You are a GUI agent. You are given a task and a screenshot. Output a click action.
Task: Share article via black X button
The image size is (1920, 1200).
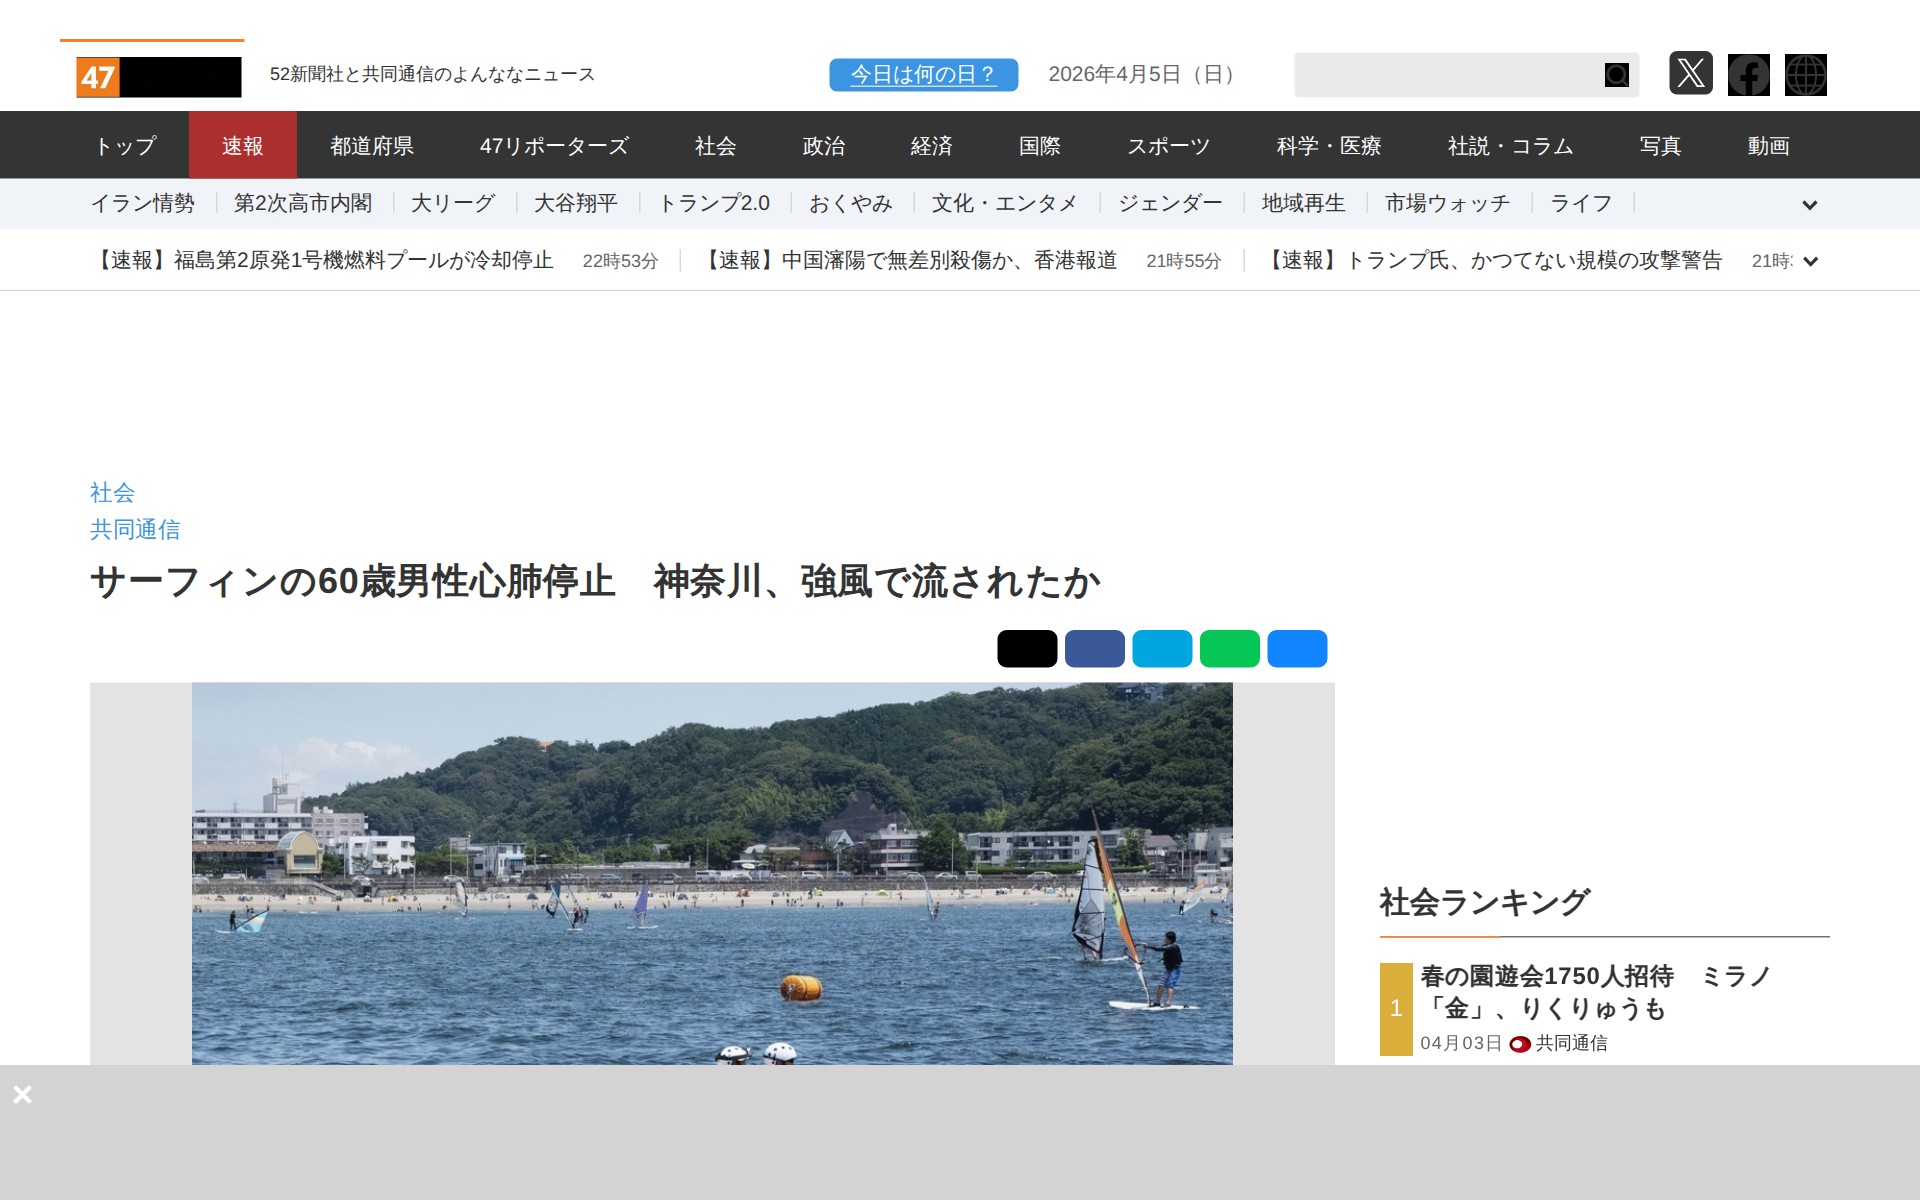[x=1026, y=648]
